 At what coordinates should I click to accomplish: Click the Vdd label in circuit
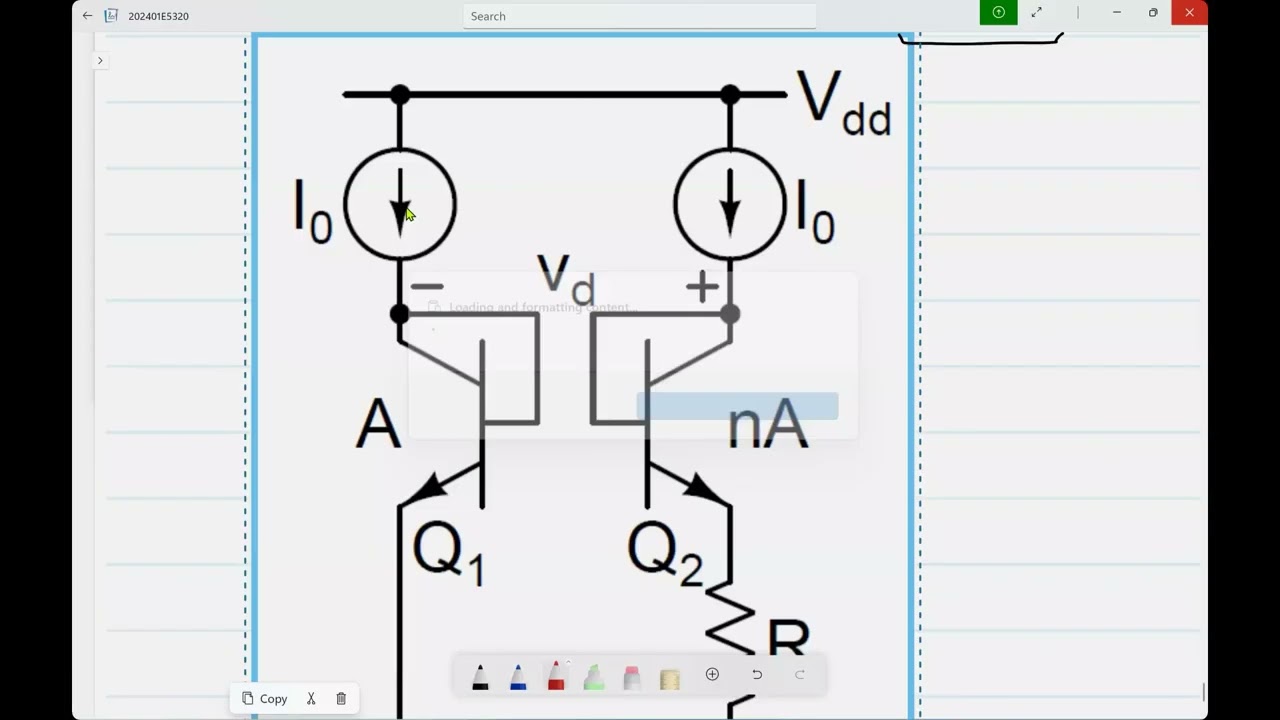click(843, 102)
